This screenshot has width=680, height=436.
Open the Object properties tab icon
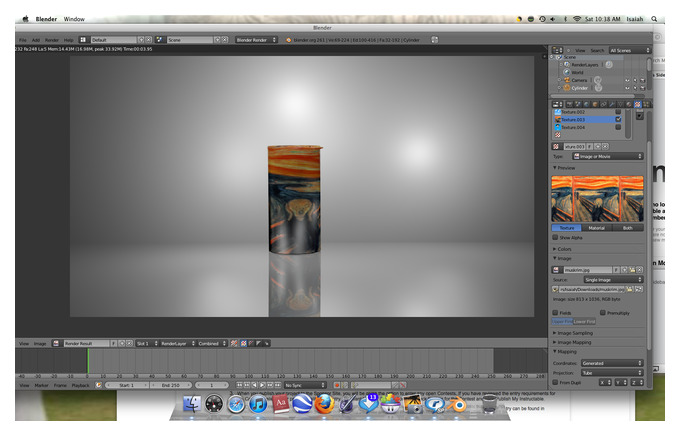(595, 104)
